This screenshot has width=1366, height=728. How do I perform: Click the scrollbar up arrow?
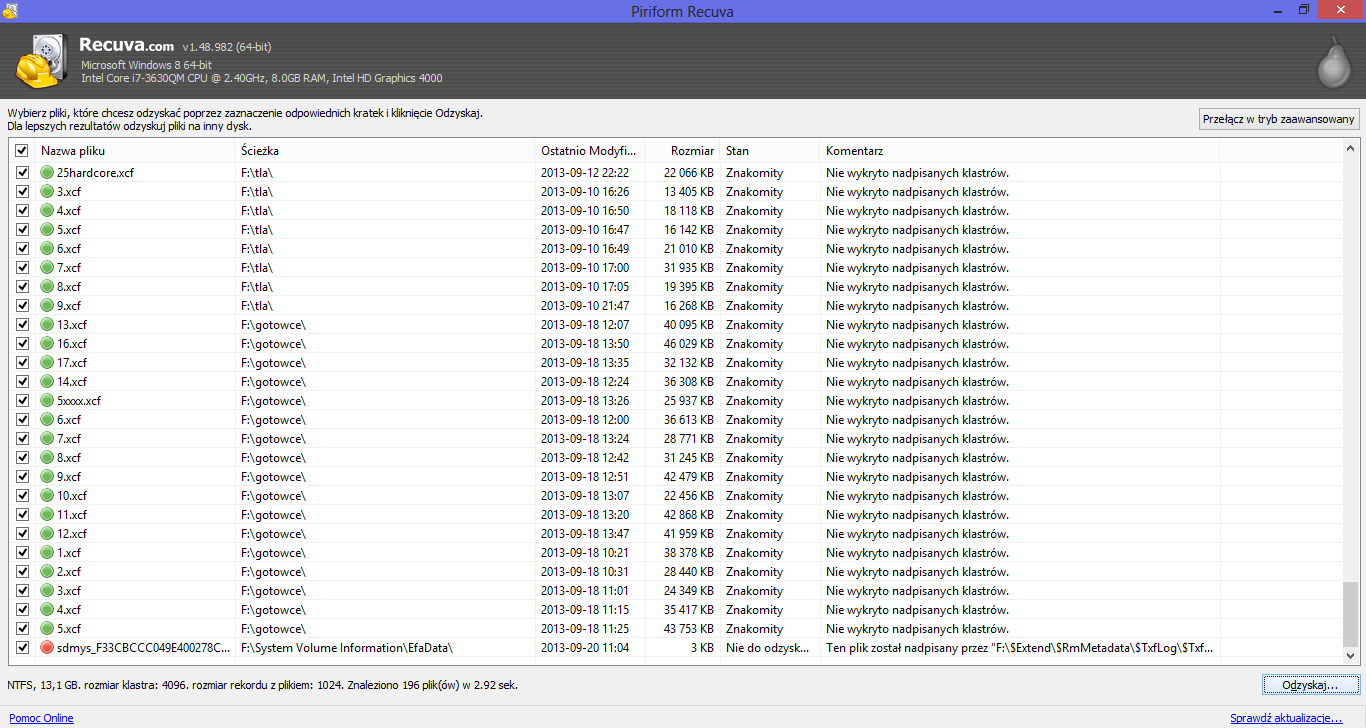[x=1351, y=149]
